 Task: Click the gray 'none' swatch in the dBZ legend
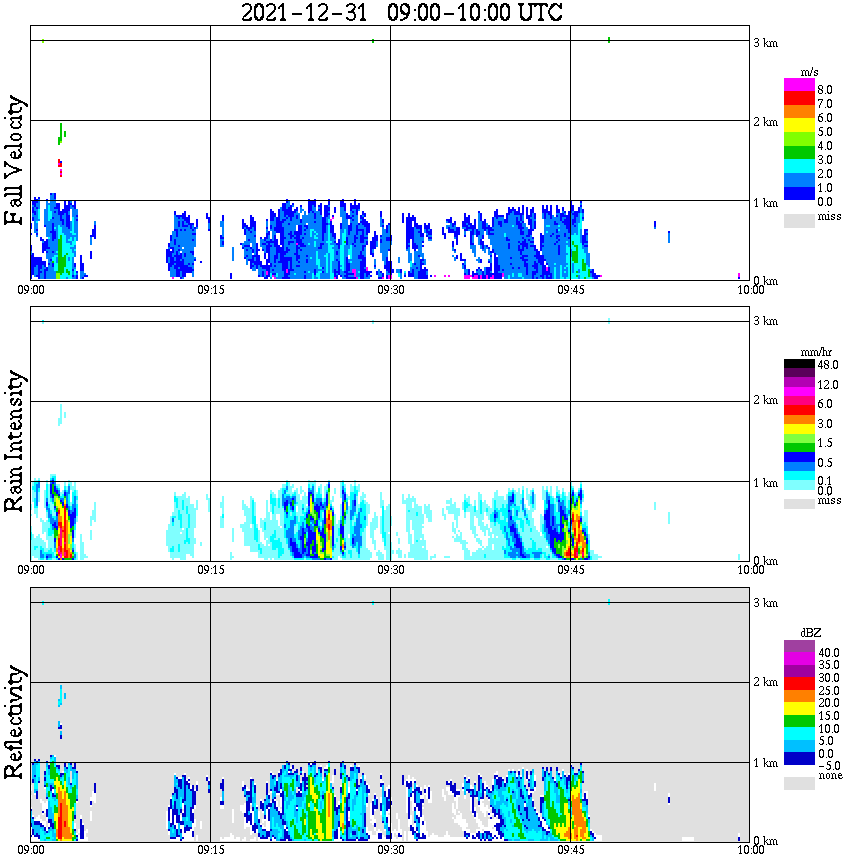pos(799,783)
